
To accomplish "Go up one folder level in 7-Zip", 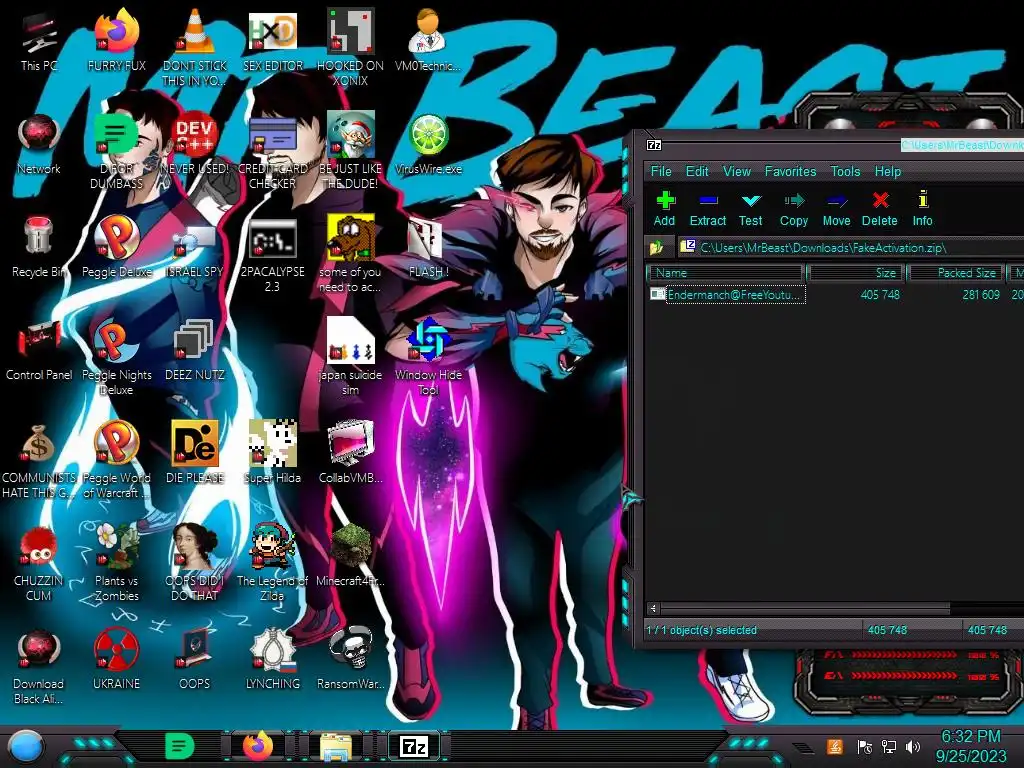I will (657, 248).
